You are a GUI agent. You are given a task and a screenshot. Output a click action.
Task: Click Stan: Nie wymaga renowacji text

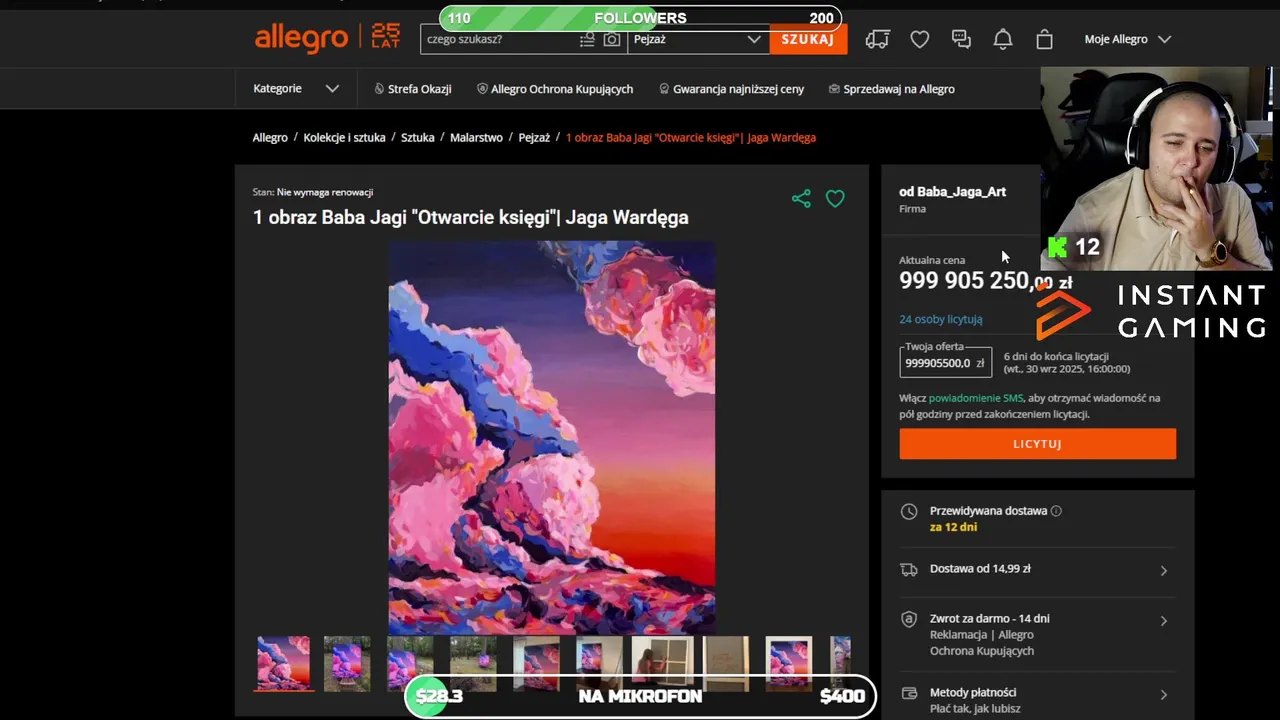click(313, 192)
